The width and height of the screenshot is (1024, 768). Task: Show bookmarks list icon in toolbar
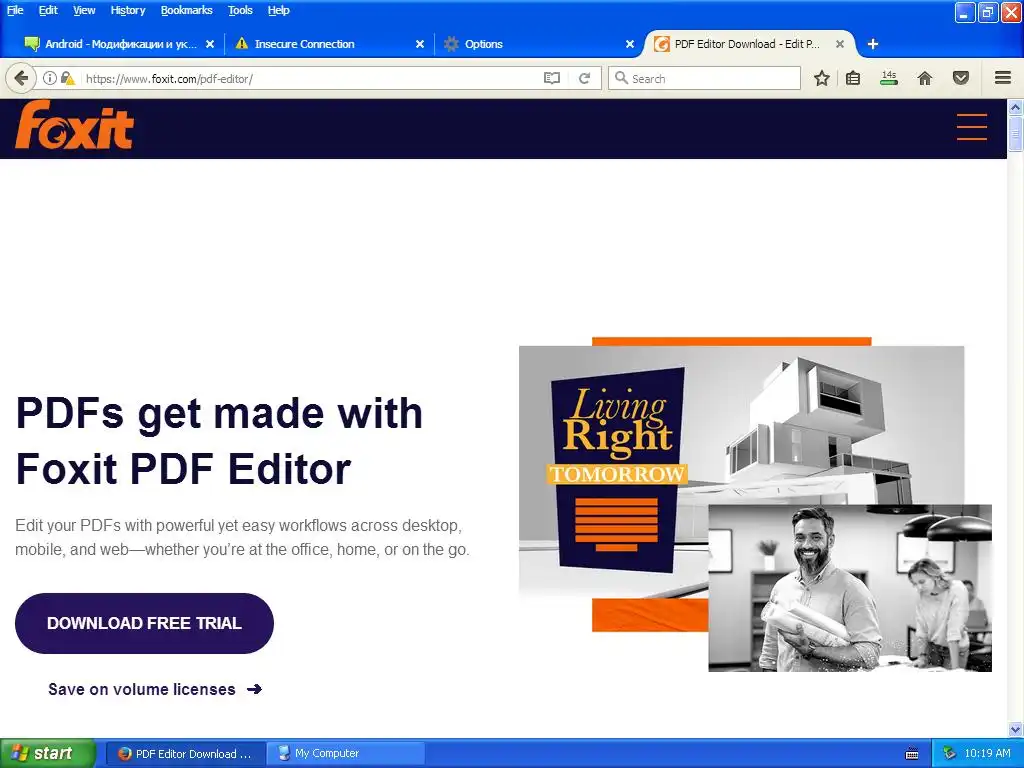853,78
